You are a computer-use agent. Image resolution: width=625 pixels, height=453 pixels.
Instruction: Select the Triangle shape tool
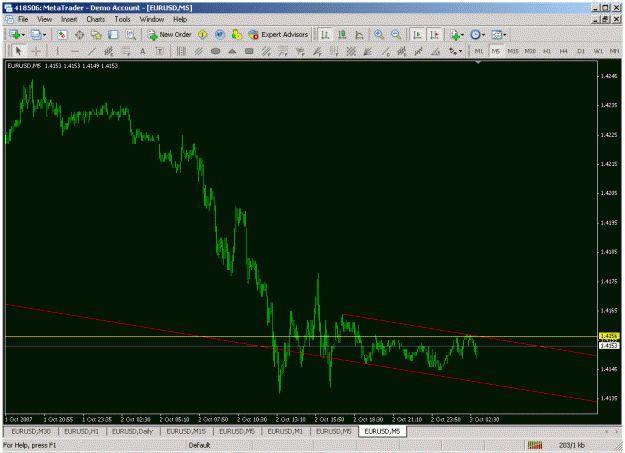point(232,51)
